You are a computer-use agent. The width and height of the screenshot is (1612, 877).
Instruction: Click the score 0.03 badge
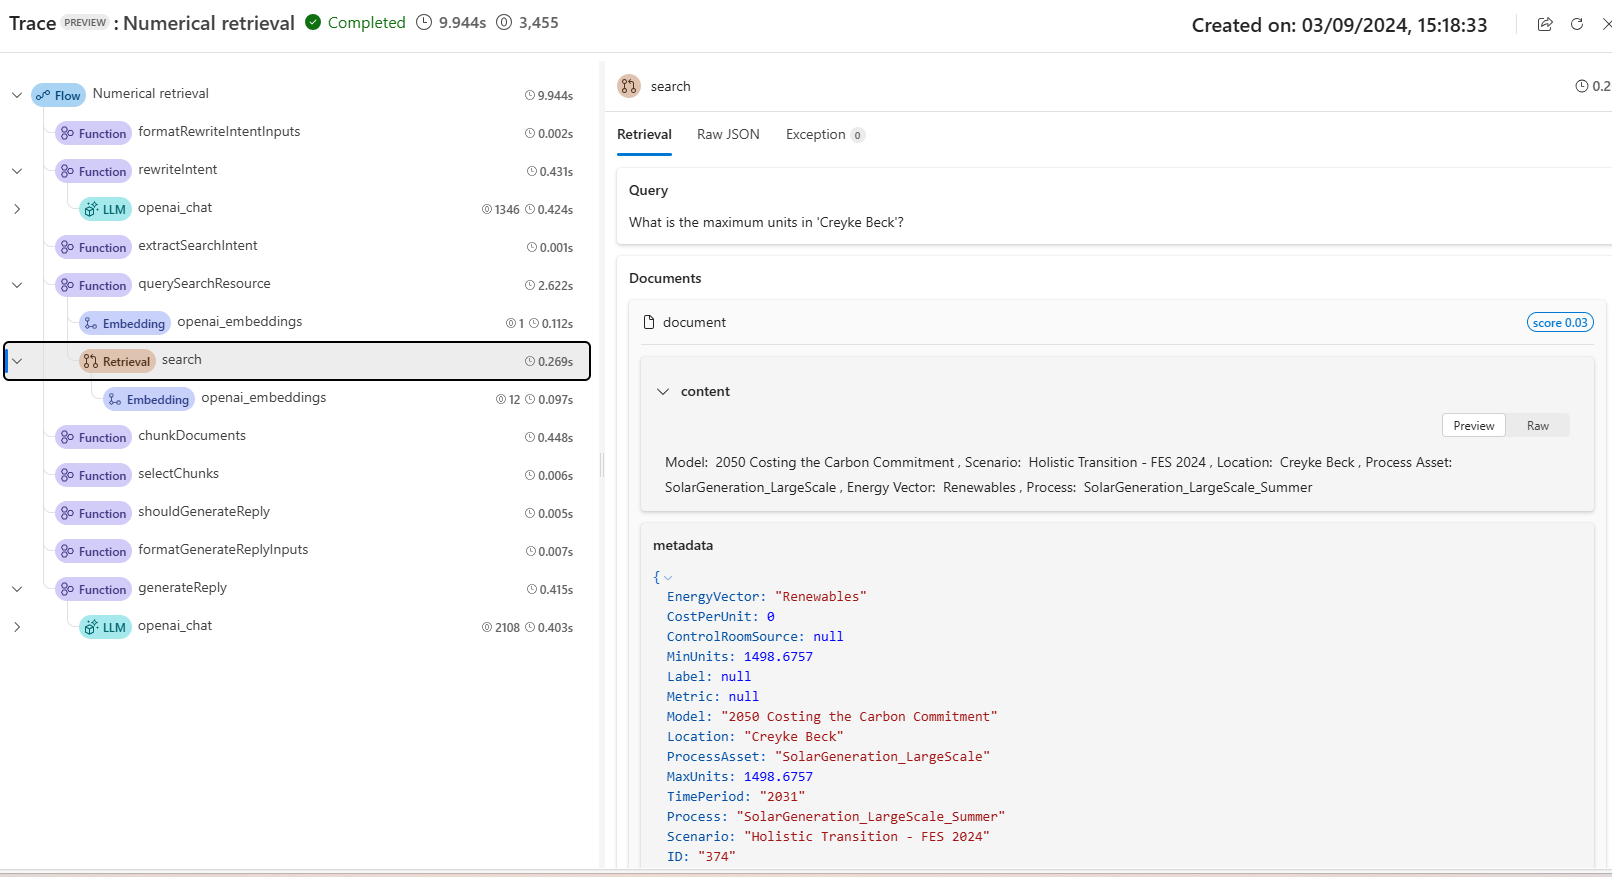(1560, 322)
